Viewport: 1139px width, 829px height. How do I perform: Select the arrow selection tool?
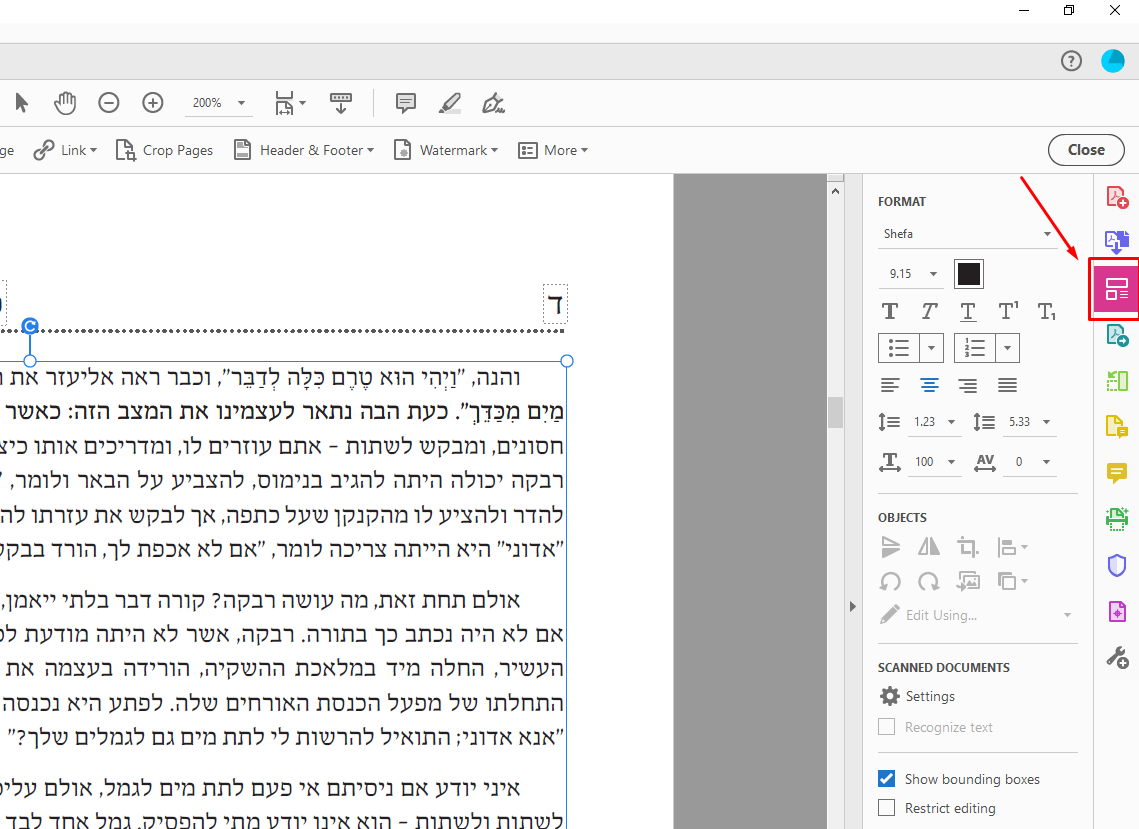21,103
